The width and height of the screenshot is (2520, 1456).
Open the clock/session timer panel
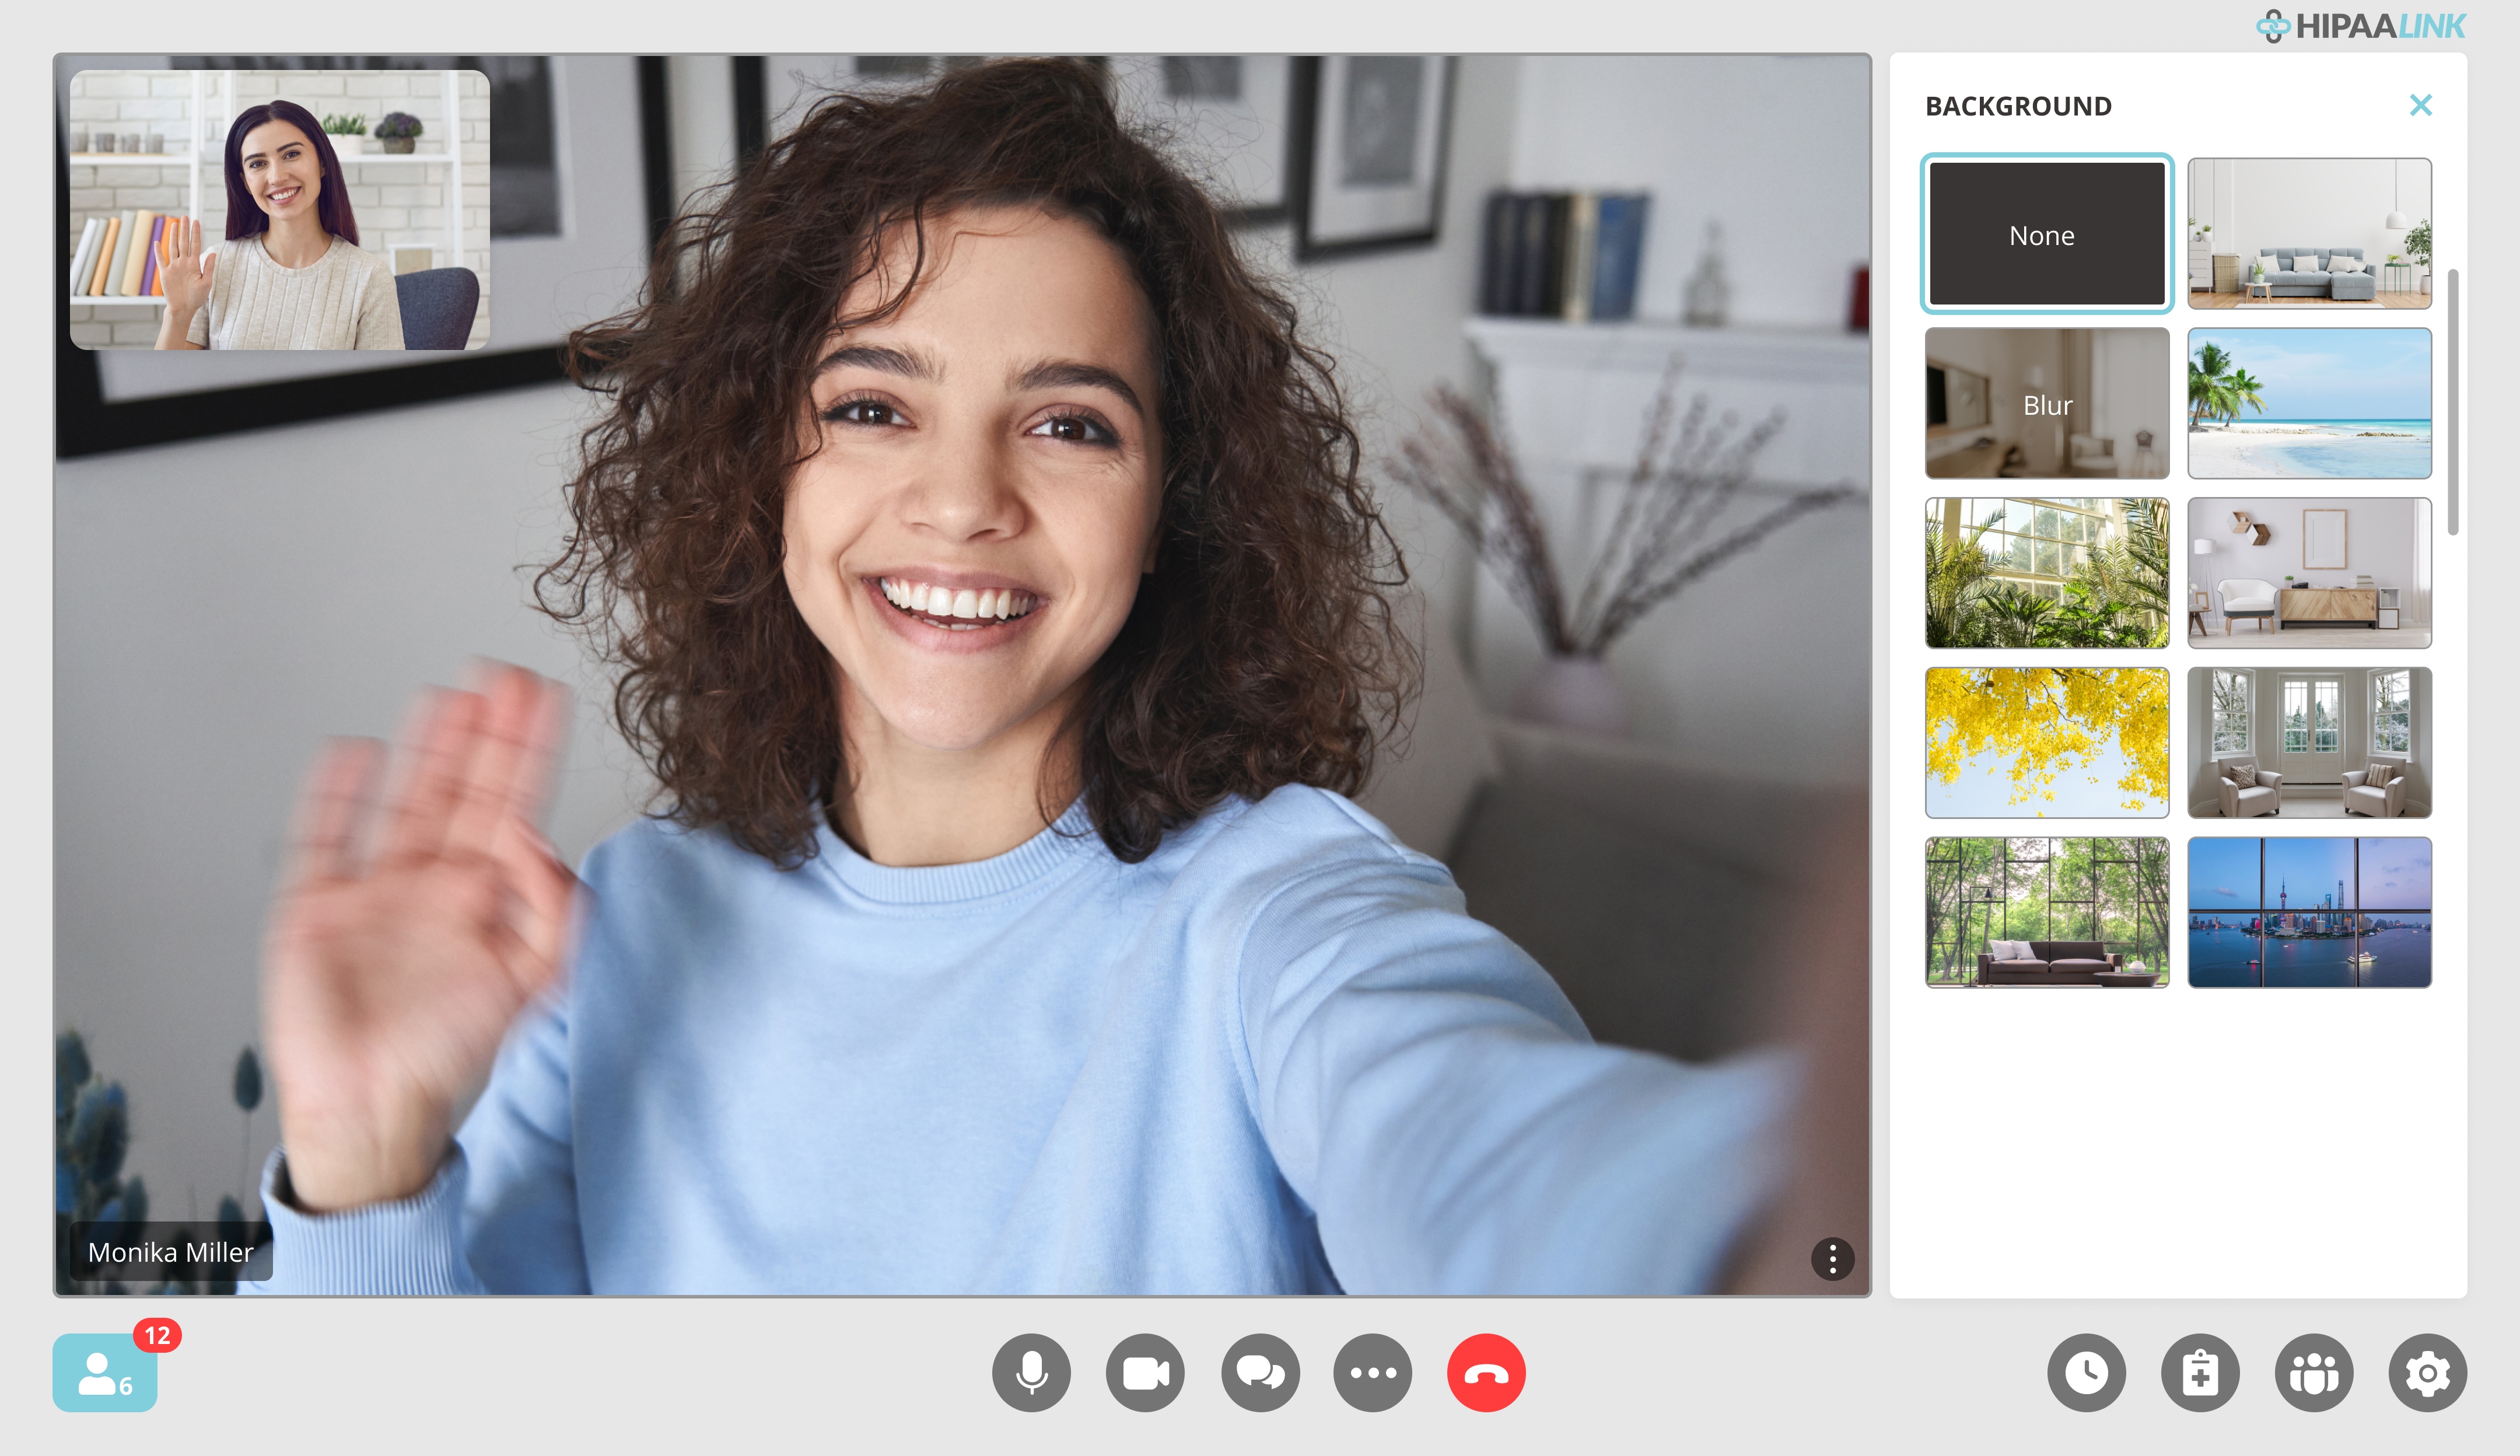pyautogui.click(x=2087, y=1373)
